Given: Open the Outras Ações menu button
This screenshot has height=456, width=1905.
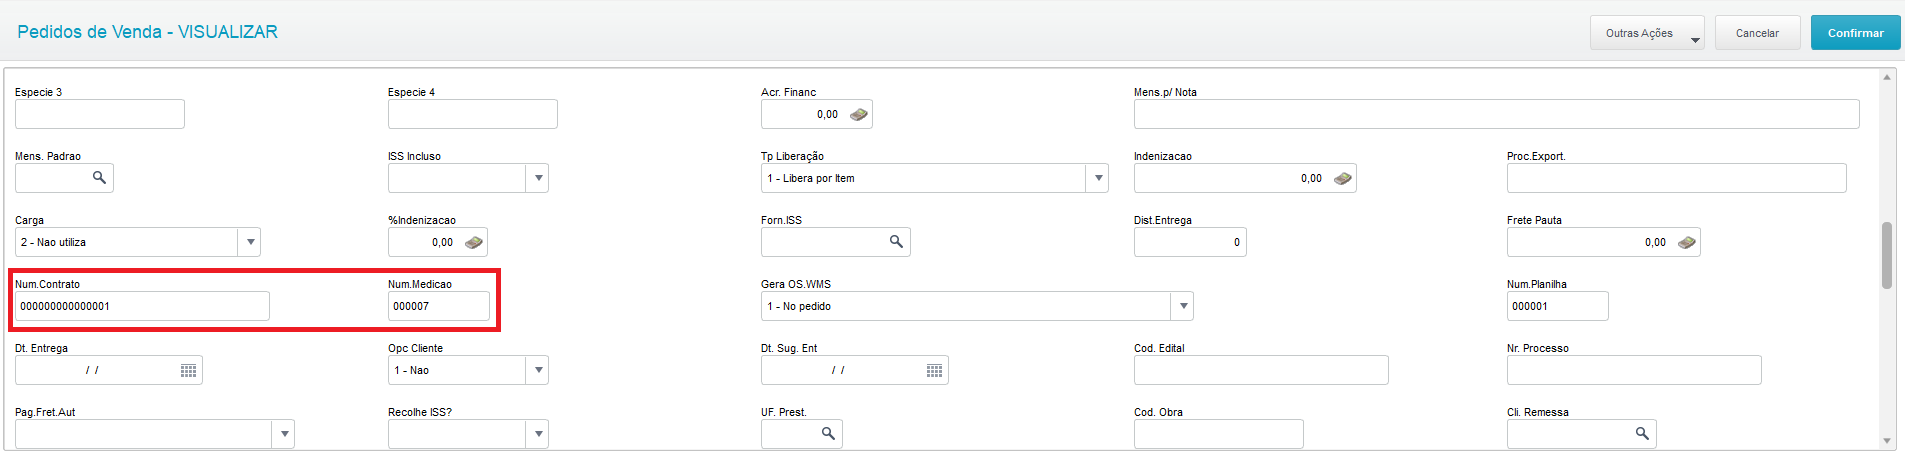Looking at the screenshot, I should pos(1647,33).
